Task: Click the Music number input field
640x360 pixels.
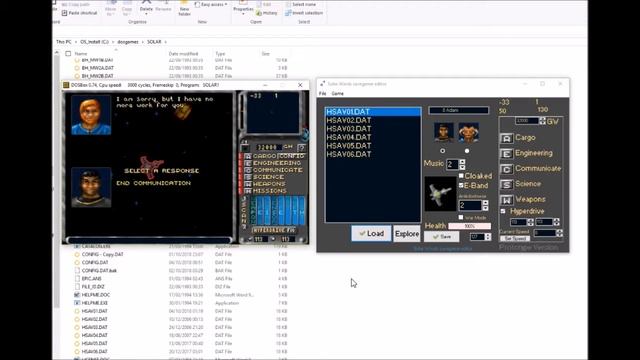Action: (452, 164)
